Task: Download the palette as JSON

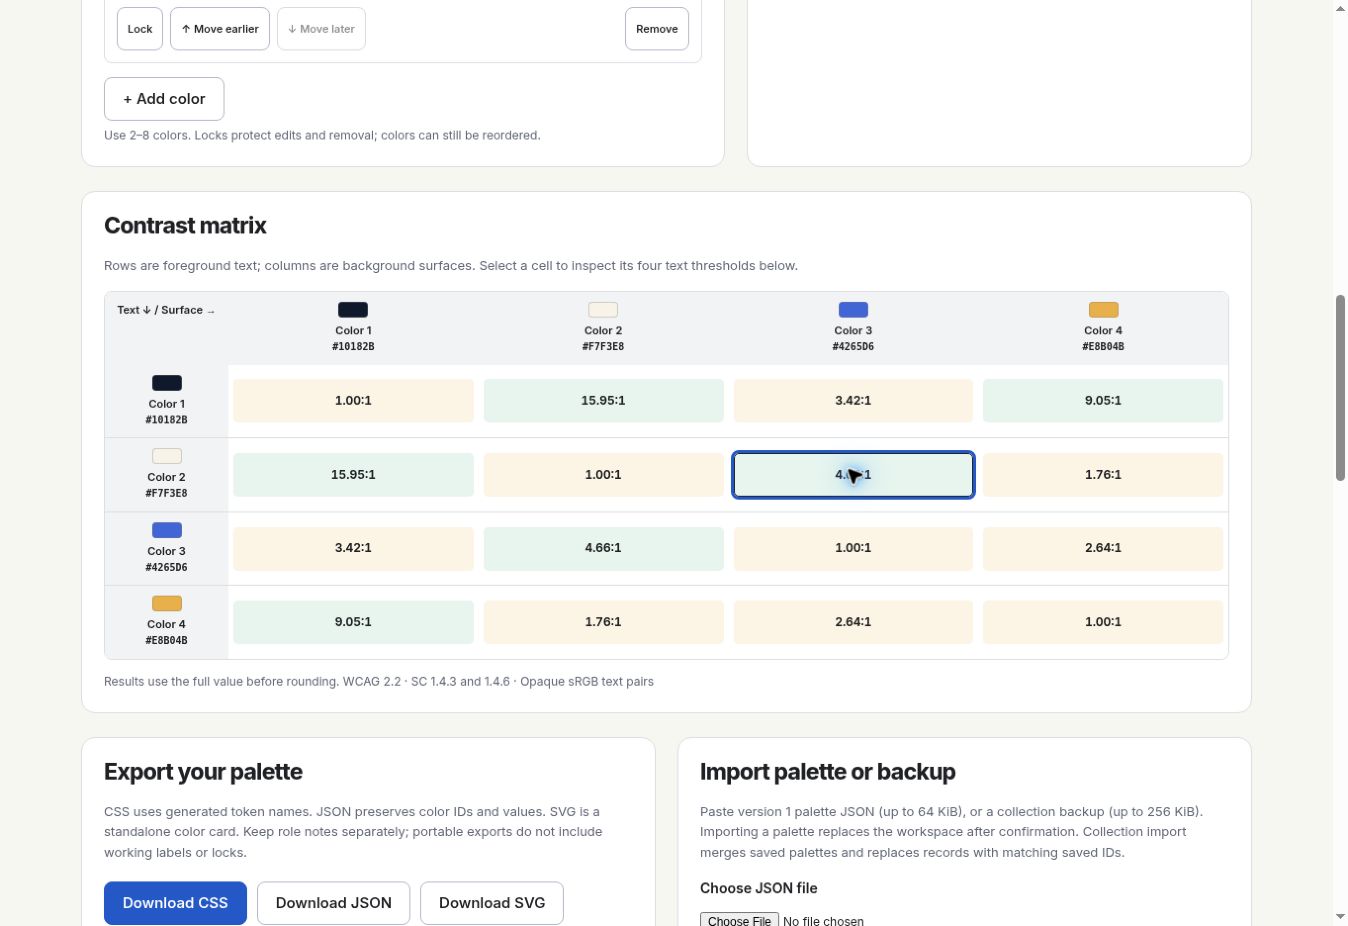Action: 333,903
